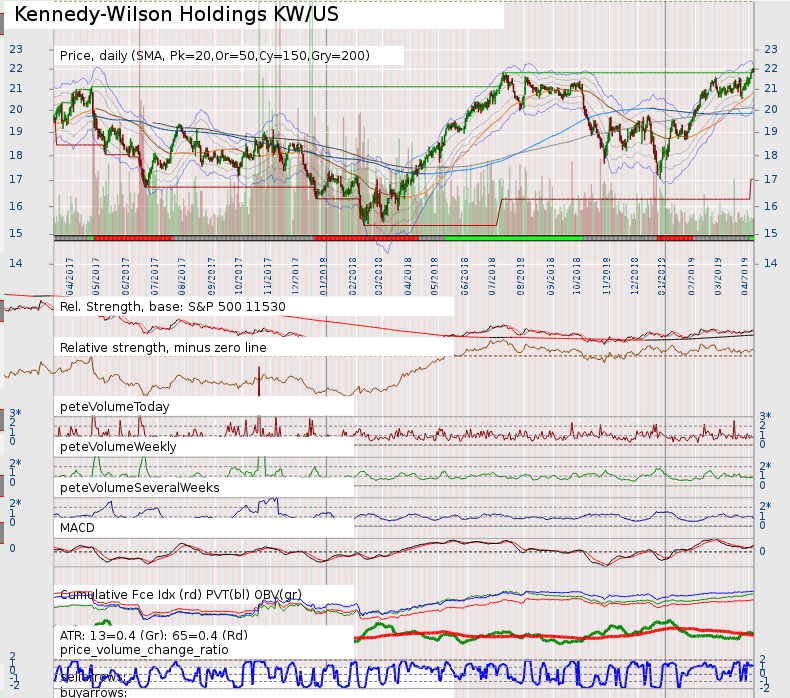
Task: Click the MACD panel label
Action: (x=77, y=528)
